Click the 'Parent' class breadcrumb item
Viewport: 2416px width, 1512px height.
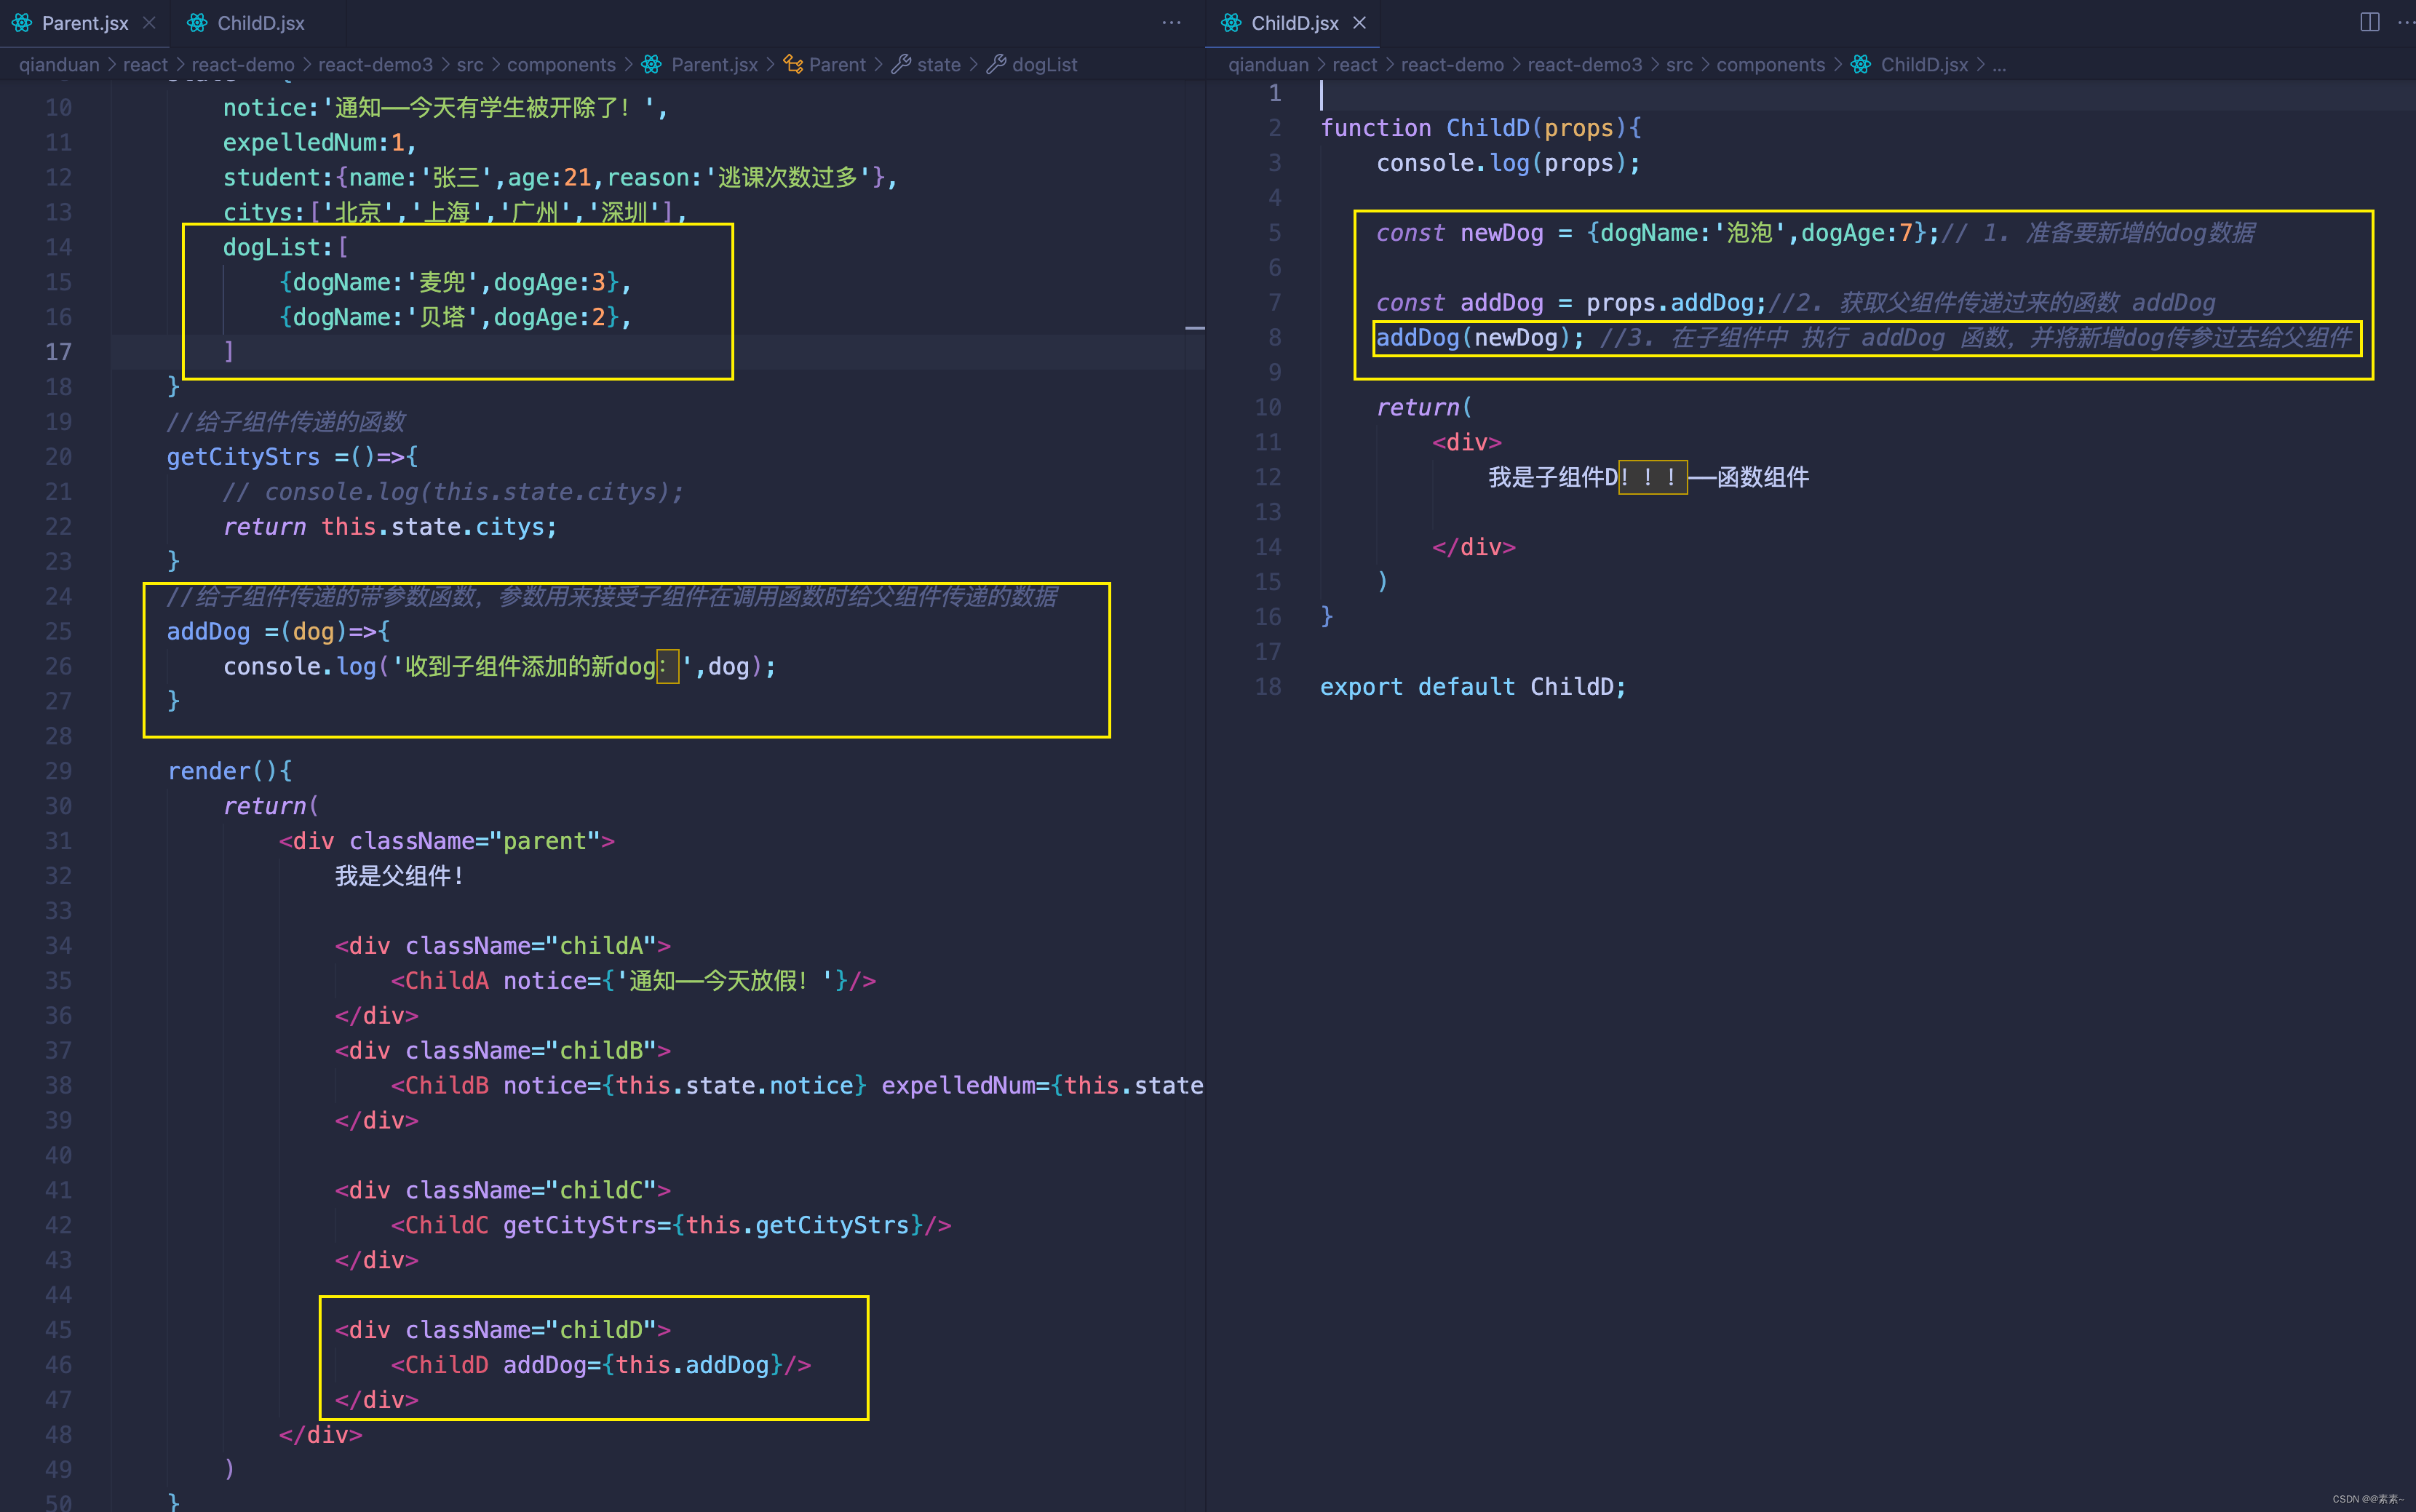[837, 65]
